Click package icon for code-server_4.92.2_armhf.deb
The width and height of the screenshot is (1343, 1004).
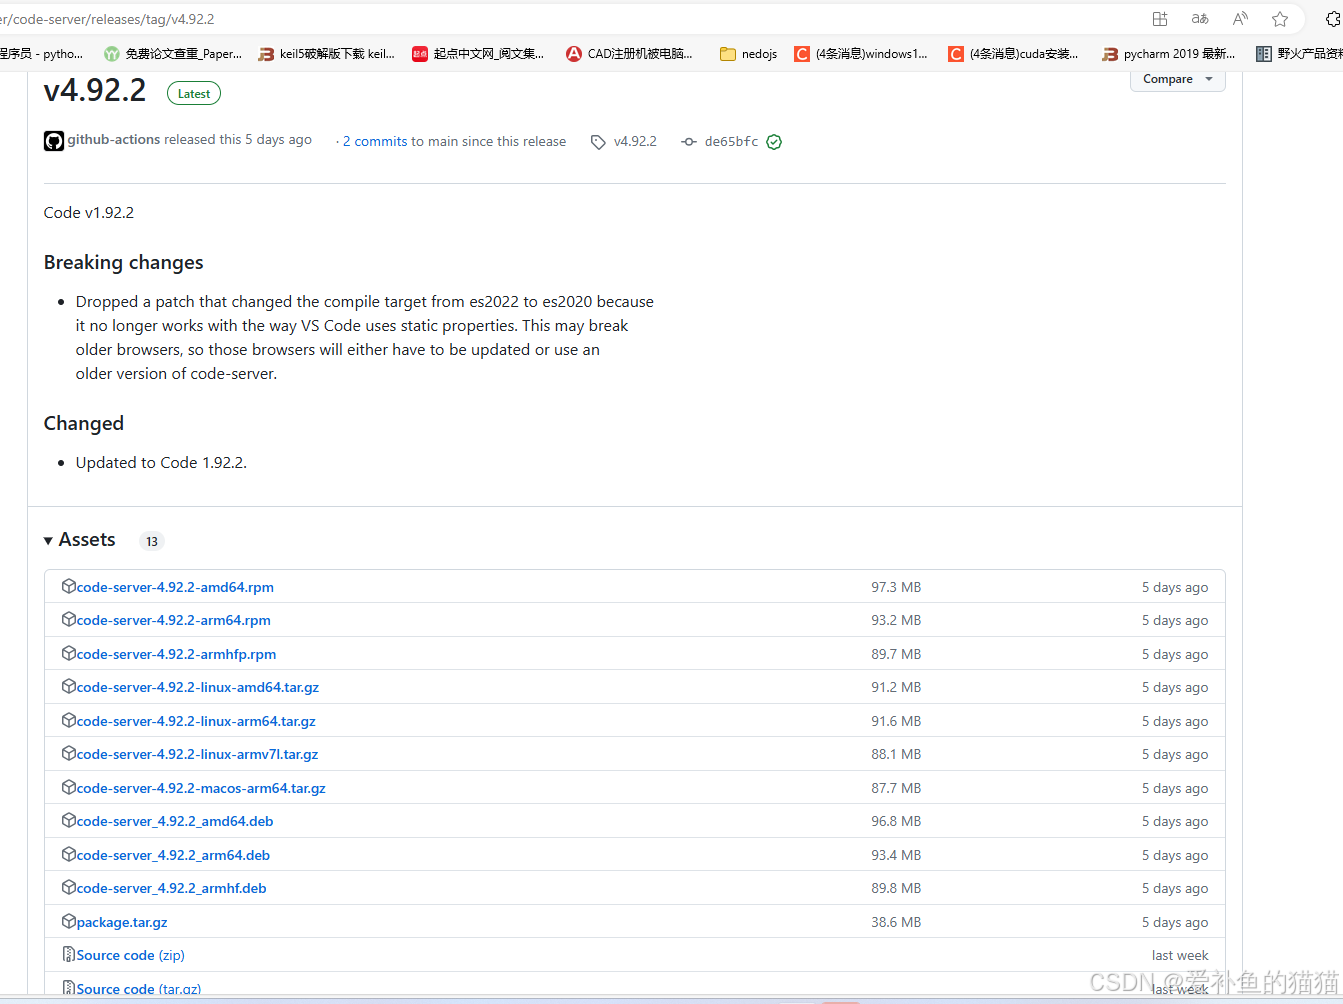69,887
